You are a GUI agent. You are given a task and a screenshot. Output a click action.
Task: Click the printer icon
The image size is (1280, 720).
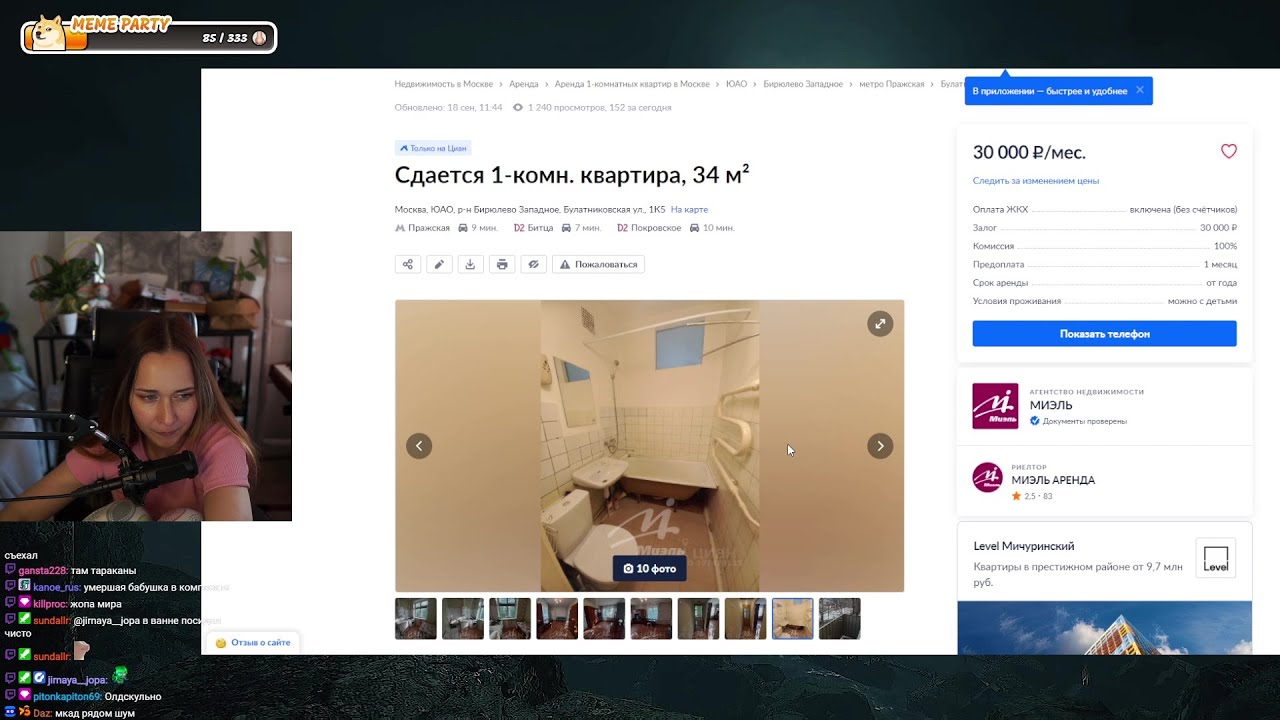click(x=502, y=264)
